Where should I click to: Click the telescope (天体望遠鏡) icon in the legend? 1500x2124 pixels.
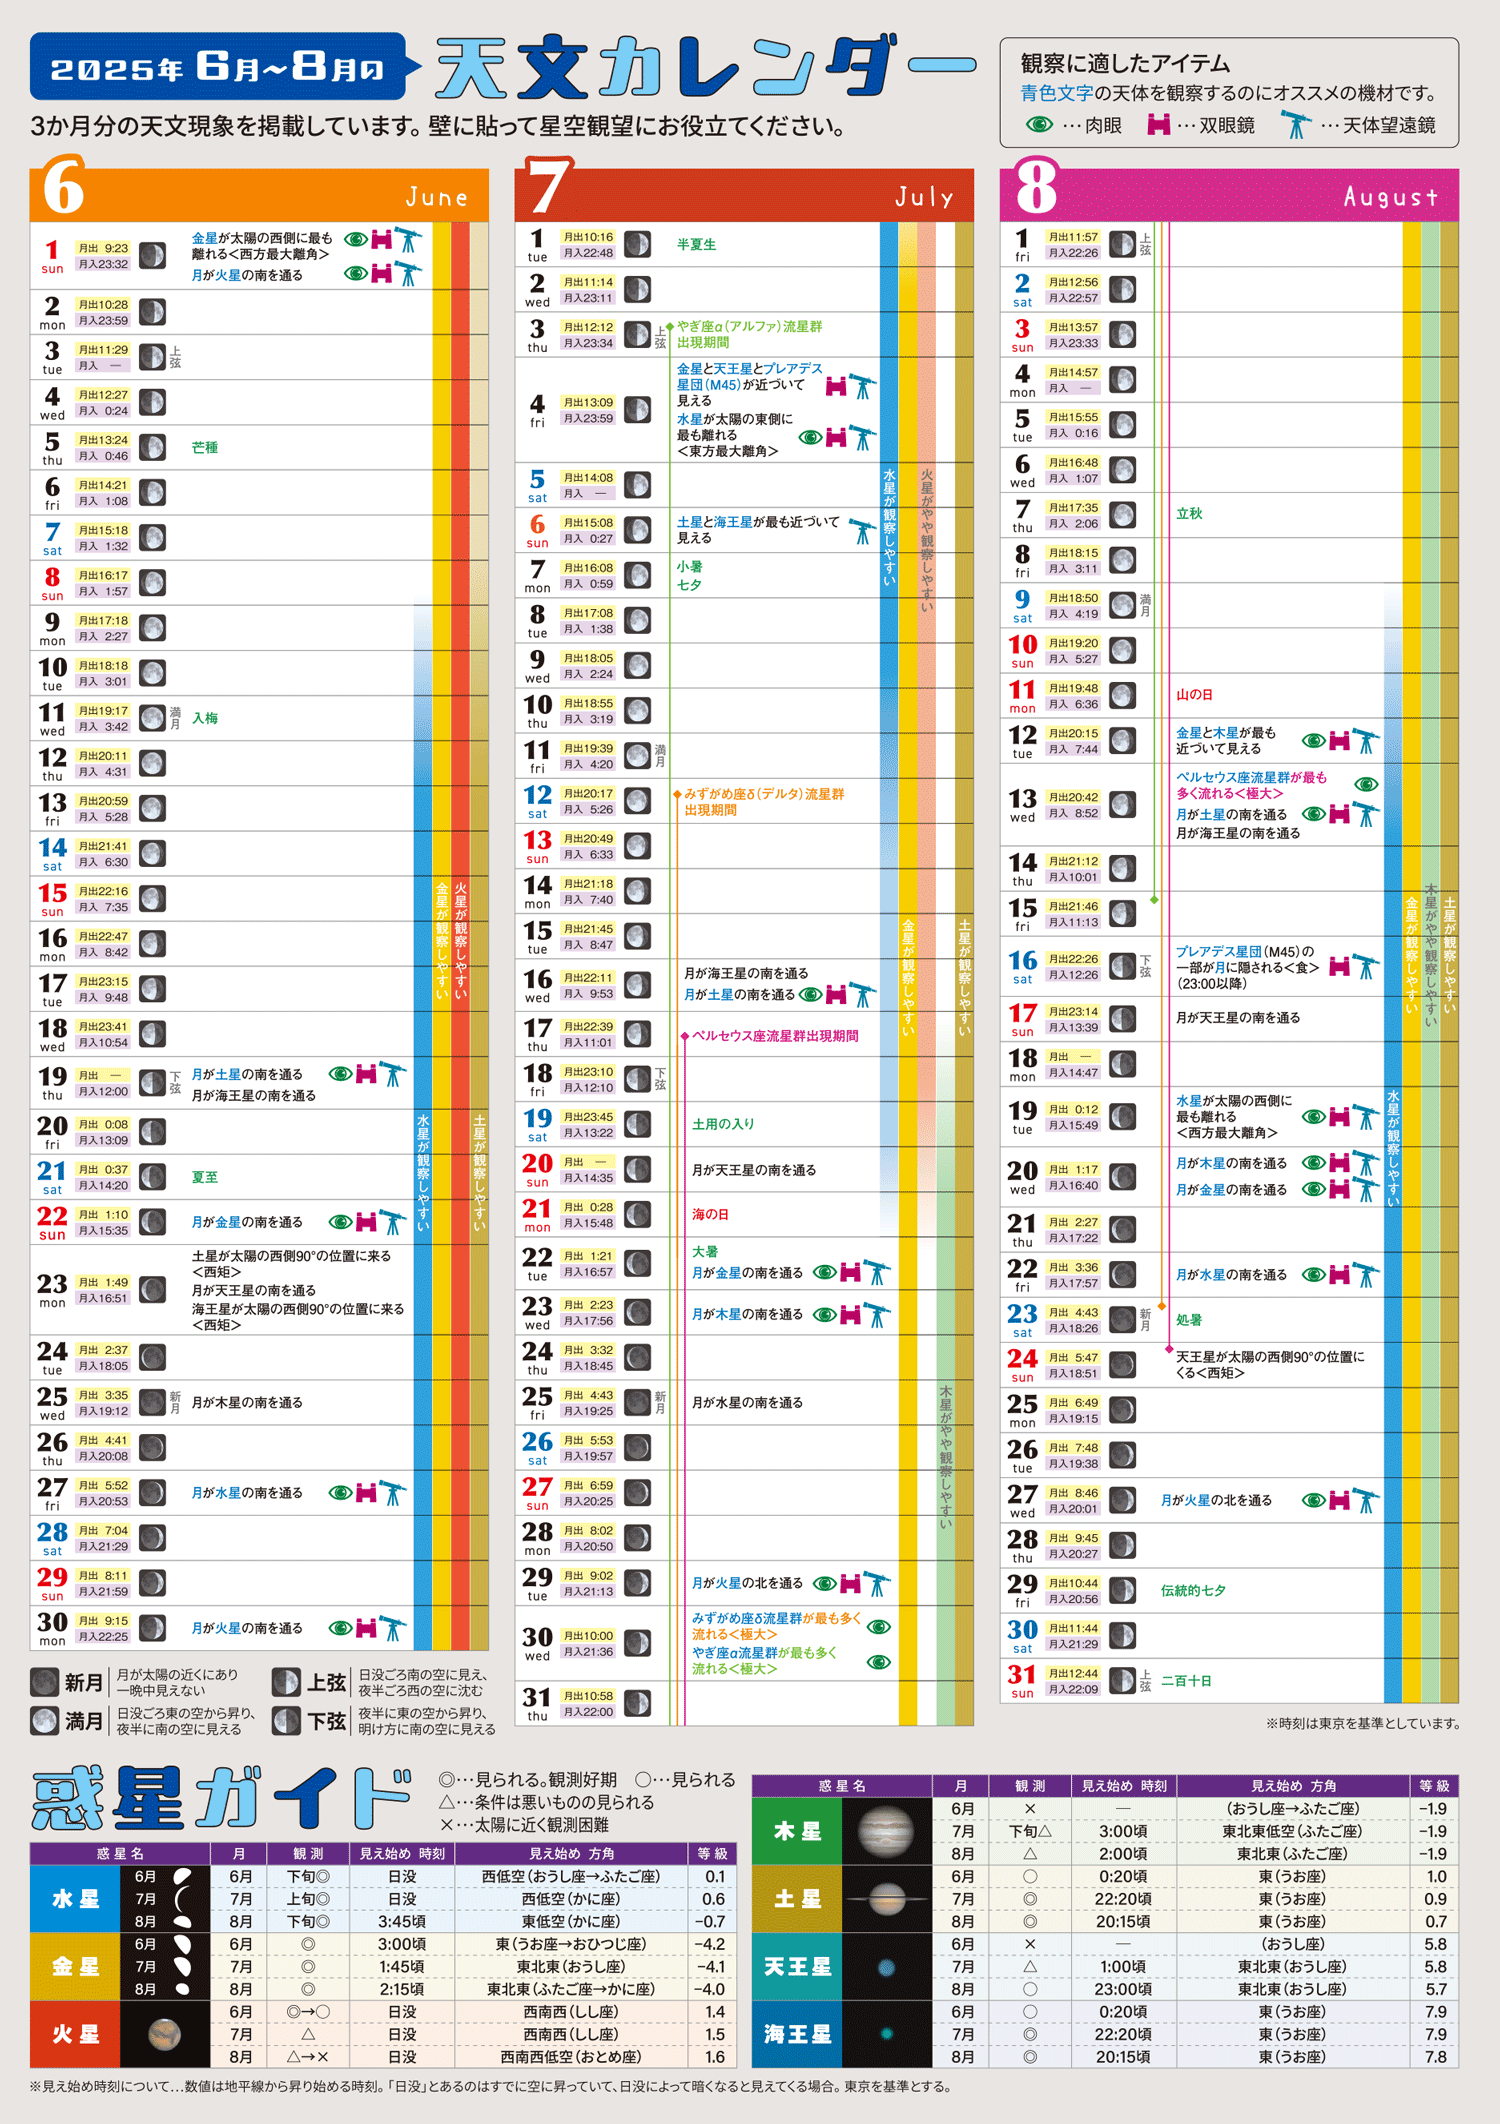(x=1296, y=125)
